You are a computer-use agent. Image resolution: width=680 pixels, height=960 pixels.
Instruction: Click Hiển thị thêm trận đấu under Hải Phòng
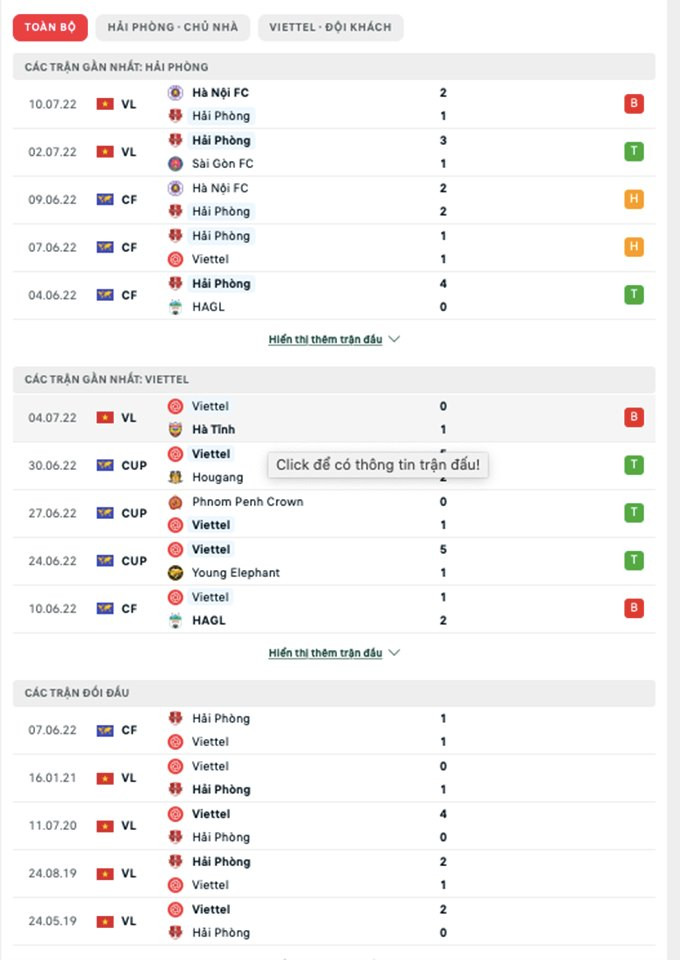tap(325, 340)
